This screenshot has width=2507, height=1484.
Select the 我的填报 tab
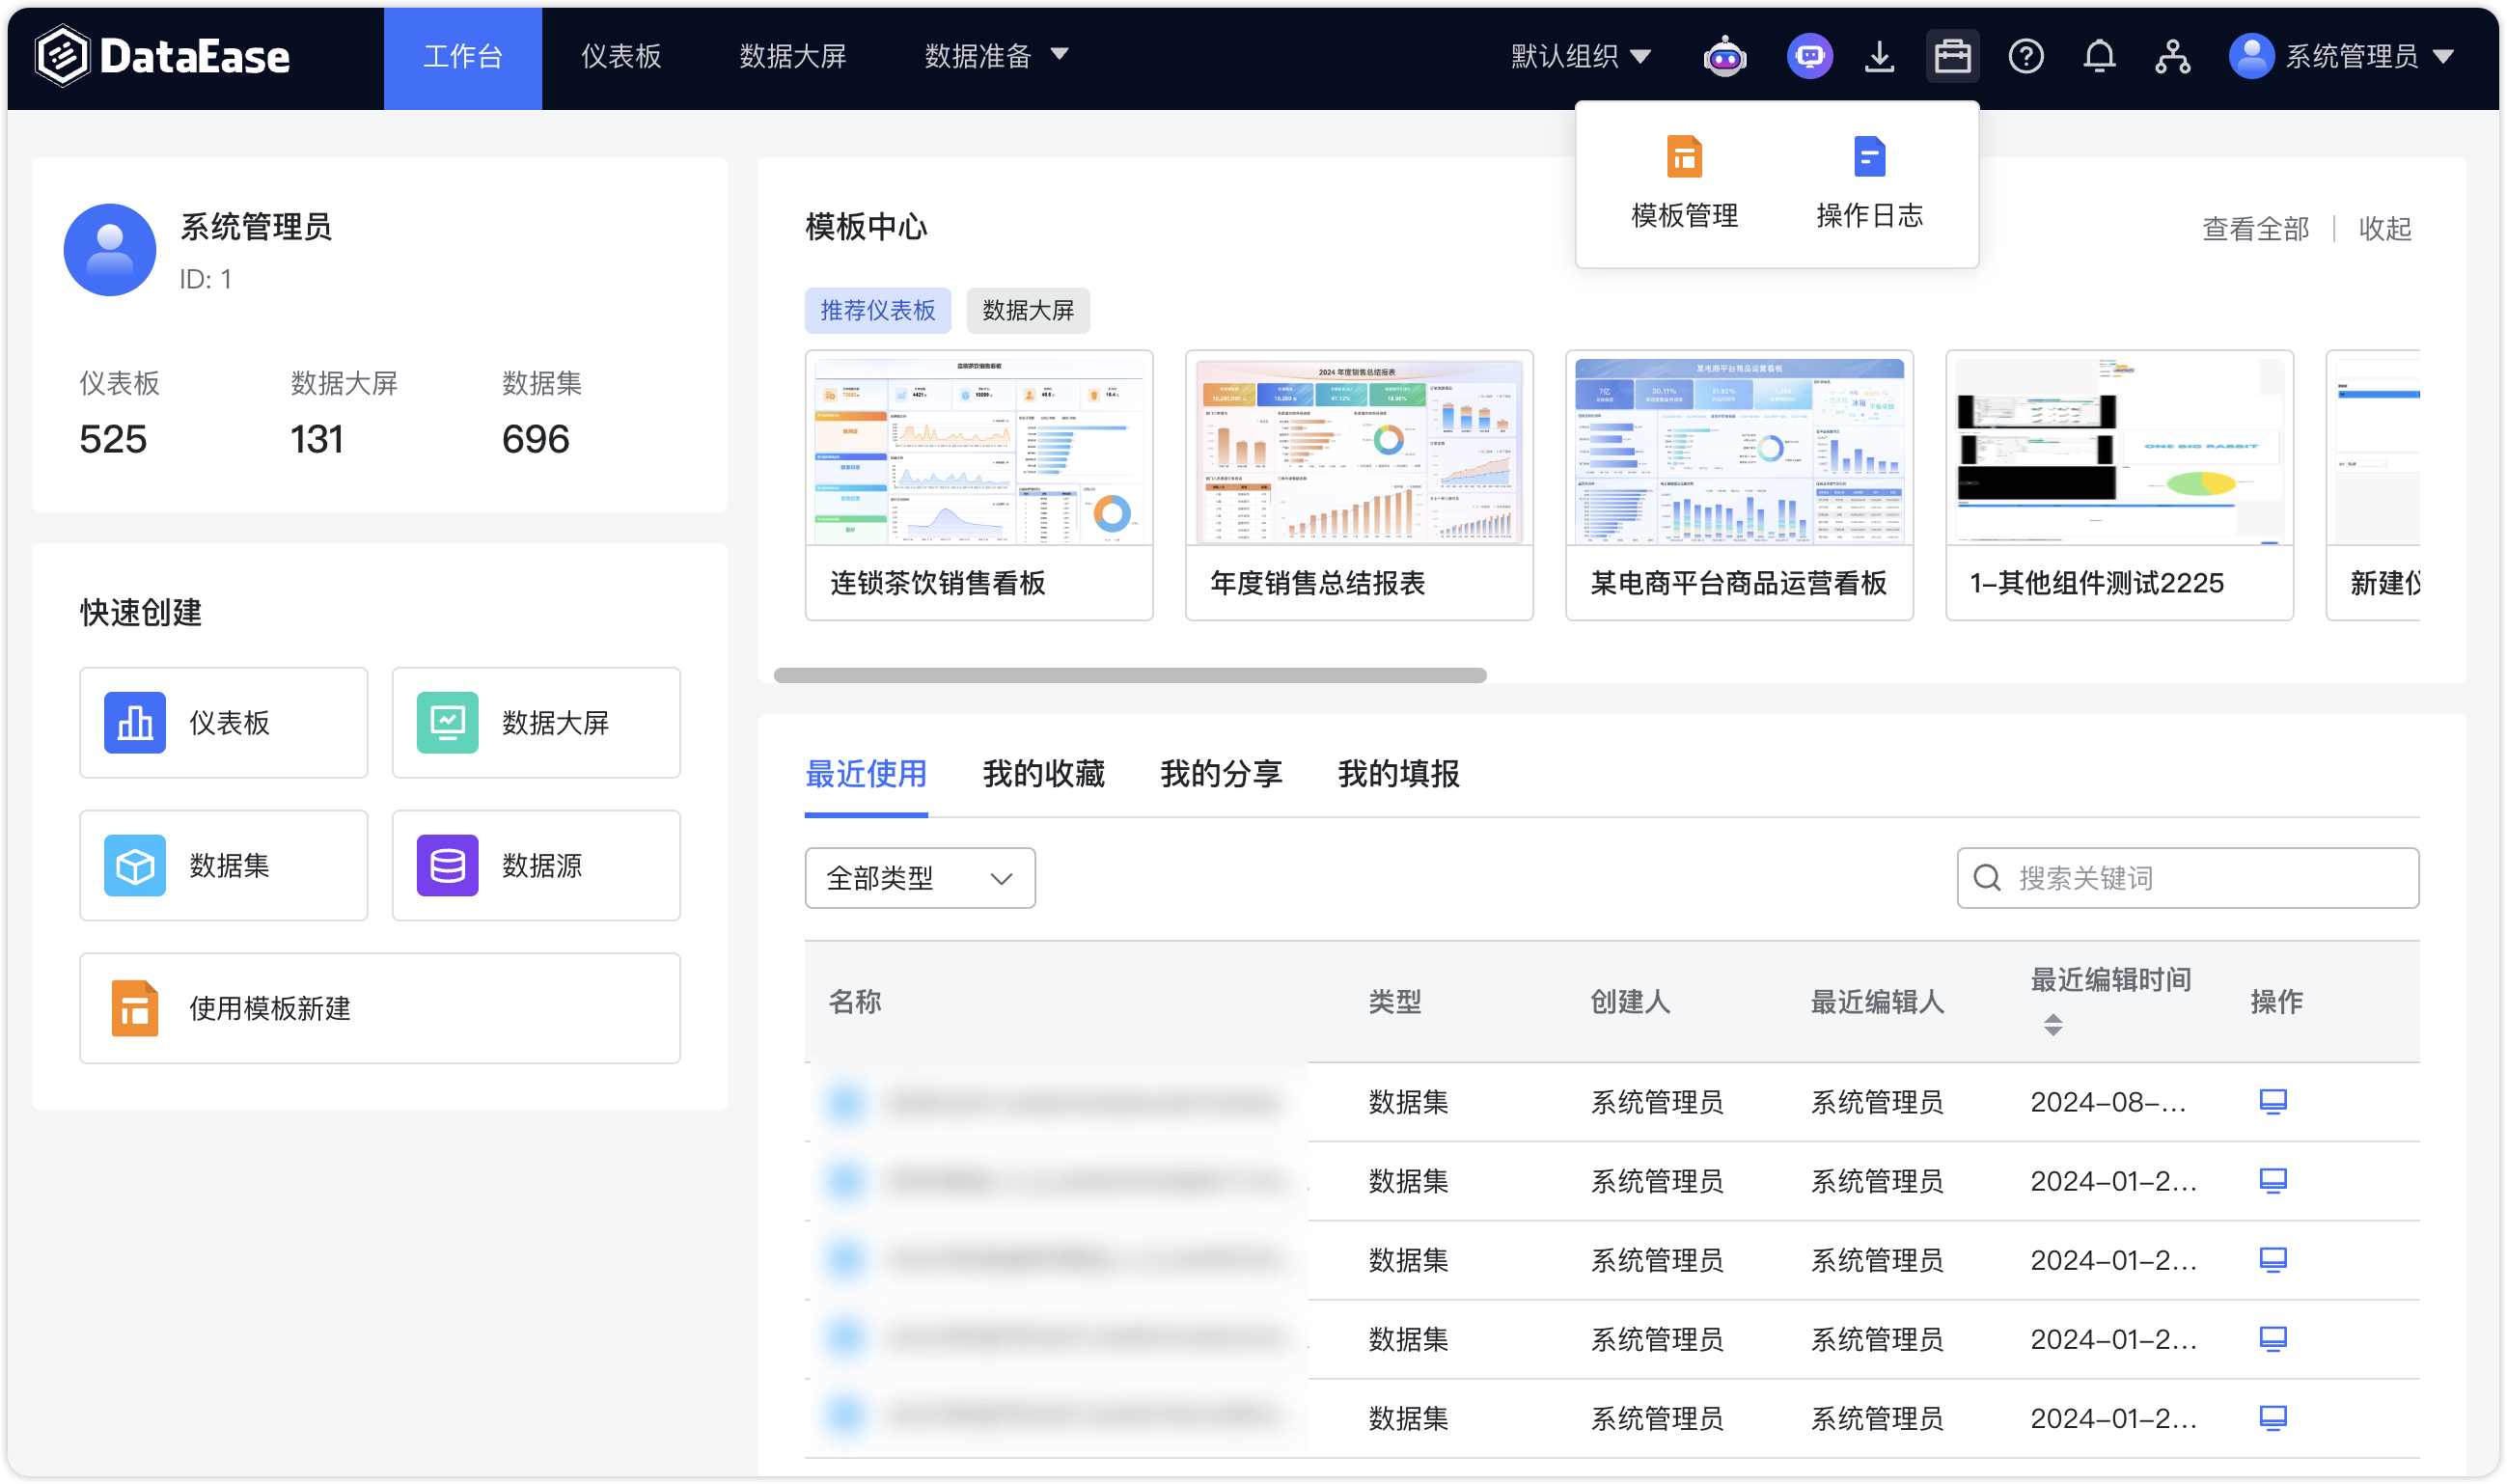coord(1398,773)
